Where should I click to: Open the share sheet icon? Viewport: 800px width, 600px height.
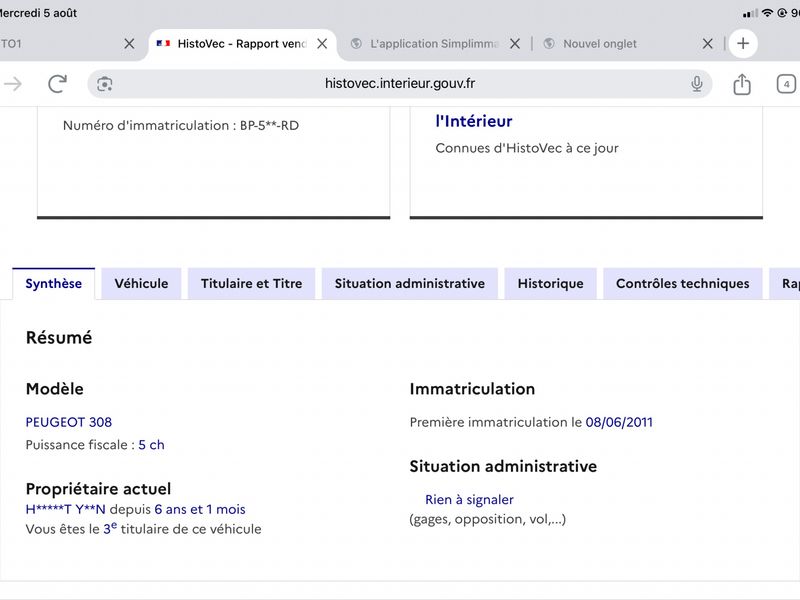point(742,84)
